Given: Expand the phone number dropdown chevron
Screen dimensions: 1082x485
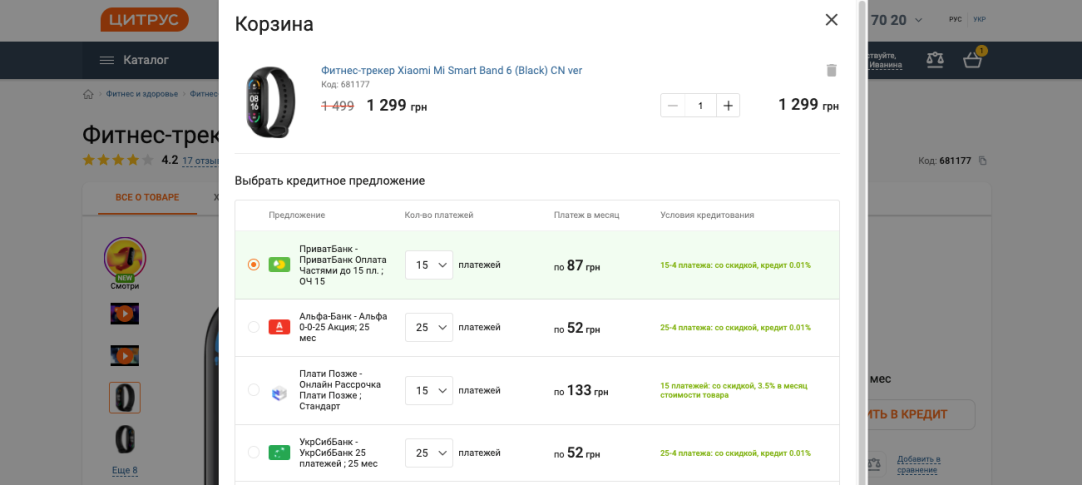Looking at the screenshot, I should 918,20.
